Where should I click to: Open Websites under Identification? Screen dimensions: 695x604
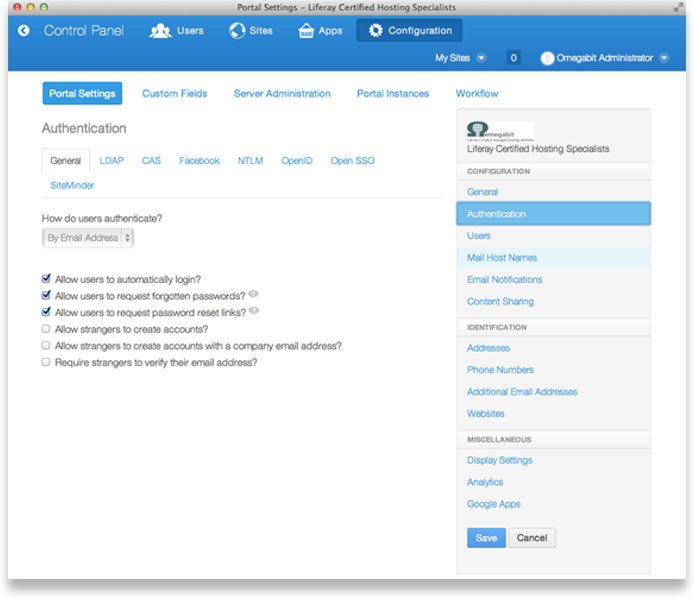(485, 413)
